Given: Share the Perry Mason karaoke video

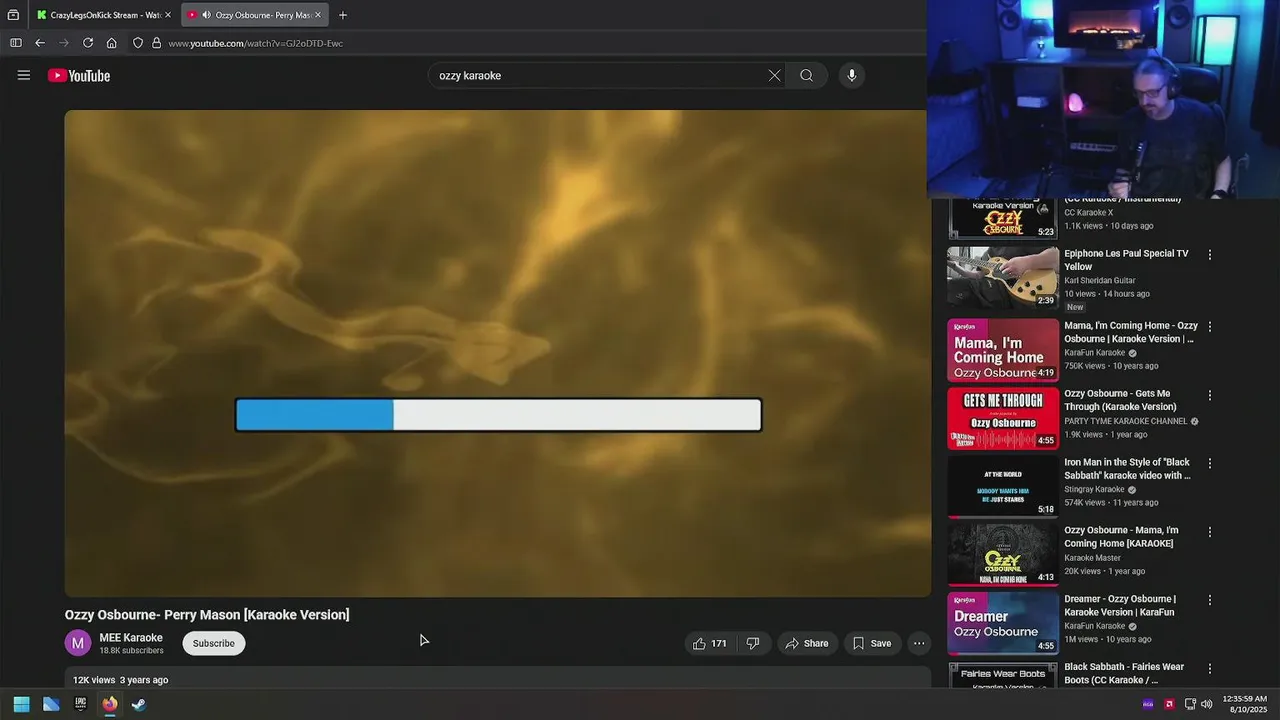Looking at the screenshot, I should 807,643.
